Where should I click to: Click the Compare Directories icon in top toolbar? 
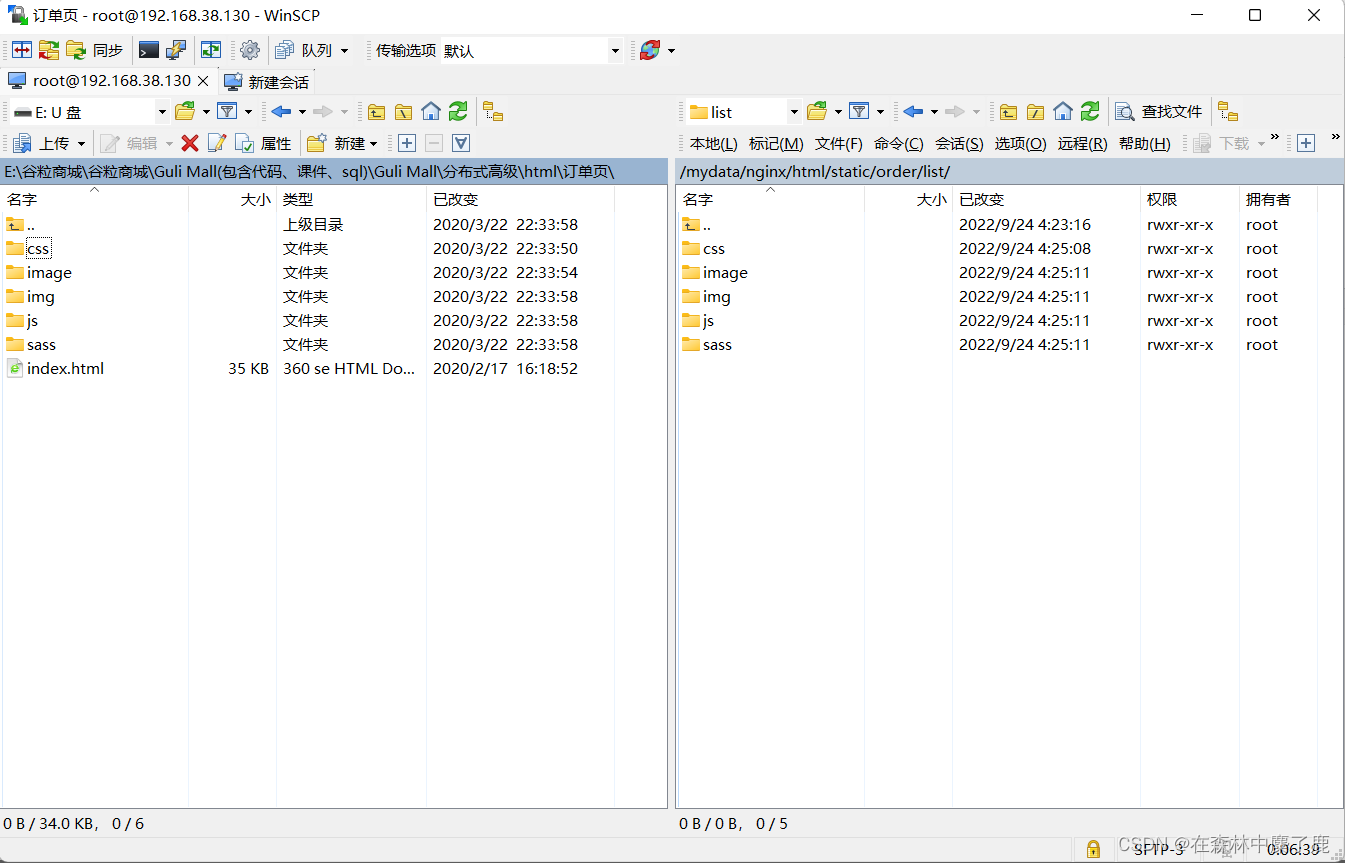tap(22, 50)
